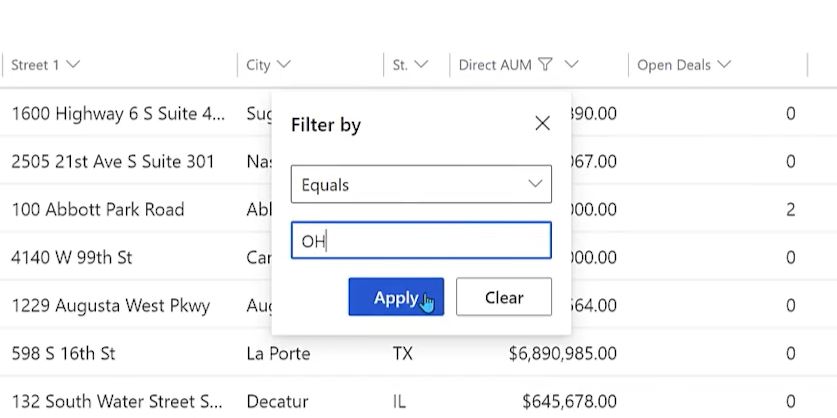The height and width of the screenshot is (418, 837).
Task: Click the $645,678.00 Direct AUM value
Action: pyautogui.click(x=569, y=402)
